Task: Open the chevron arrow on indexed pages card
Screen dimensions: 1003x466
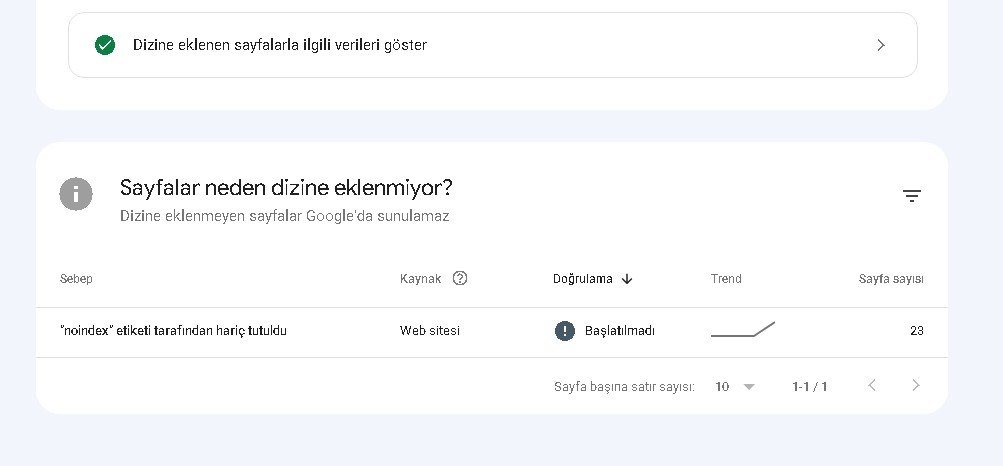Action: point(881,45)
